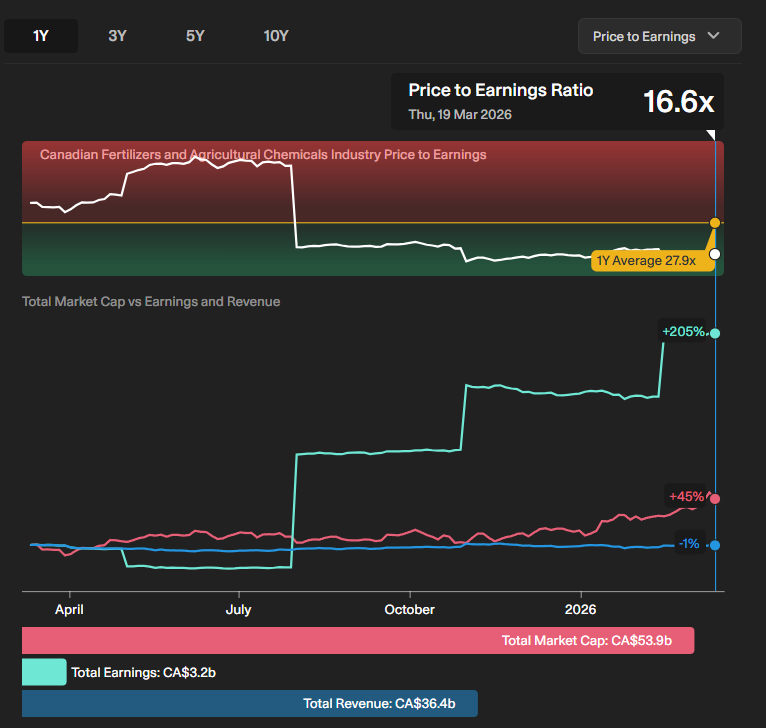Click the 16.6x ratio tooltip value

[x=677, y=102]
